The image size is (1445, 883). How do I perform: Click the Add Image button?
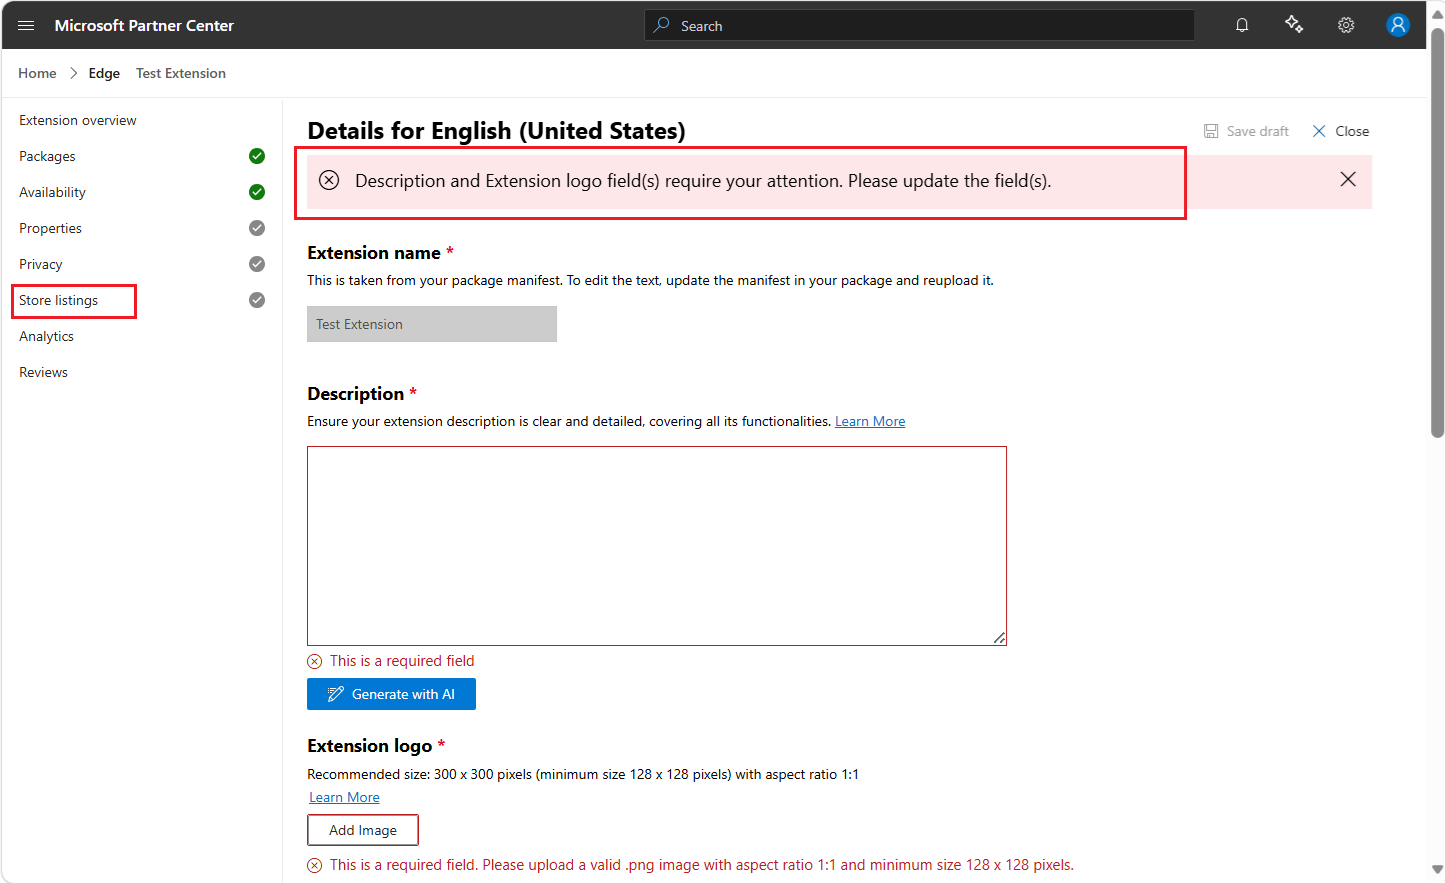pyautogui.click(x=363, y=830)
